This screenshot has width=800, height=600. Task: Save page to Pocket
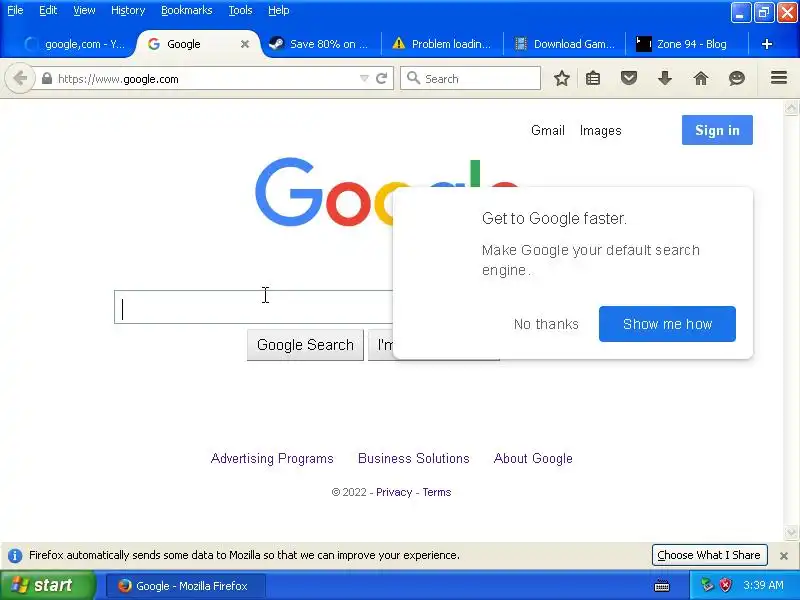[629, 79]
